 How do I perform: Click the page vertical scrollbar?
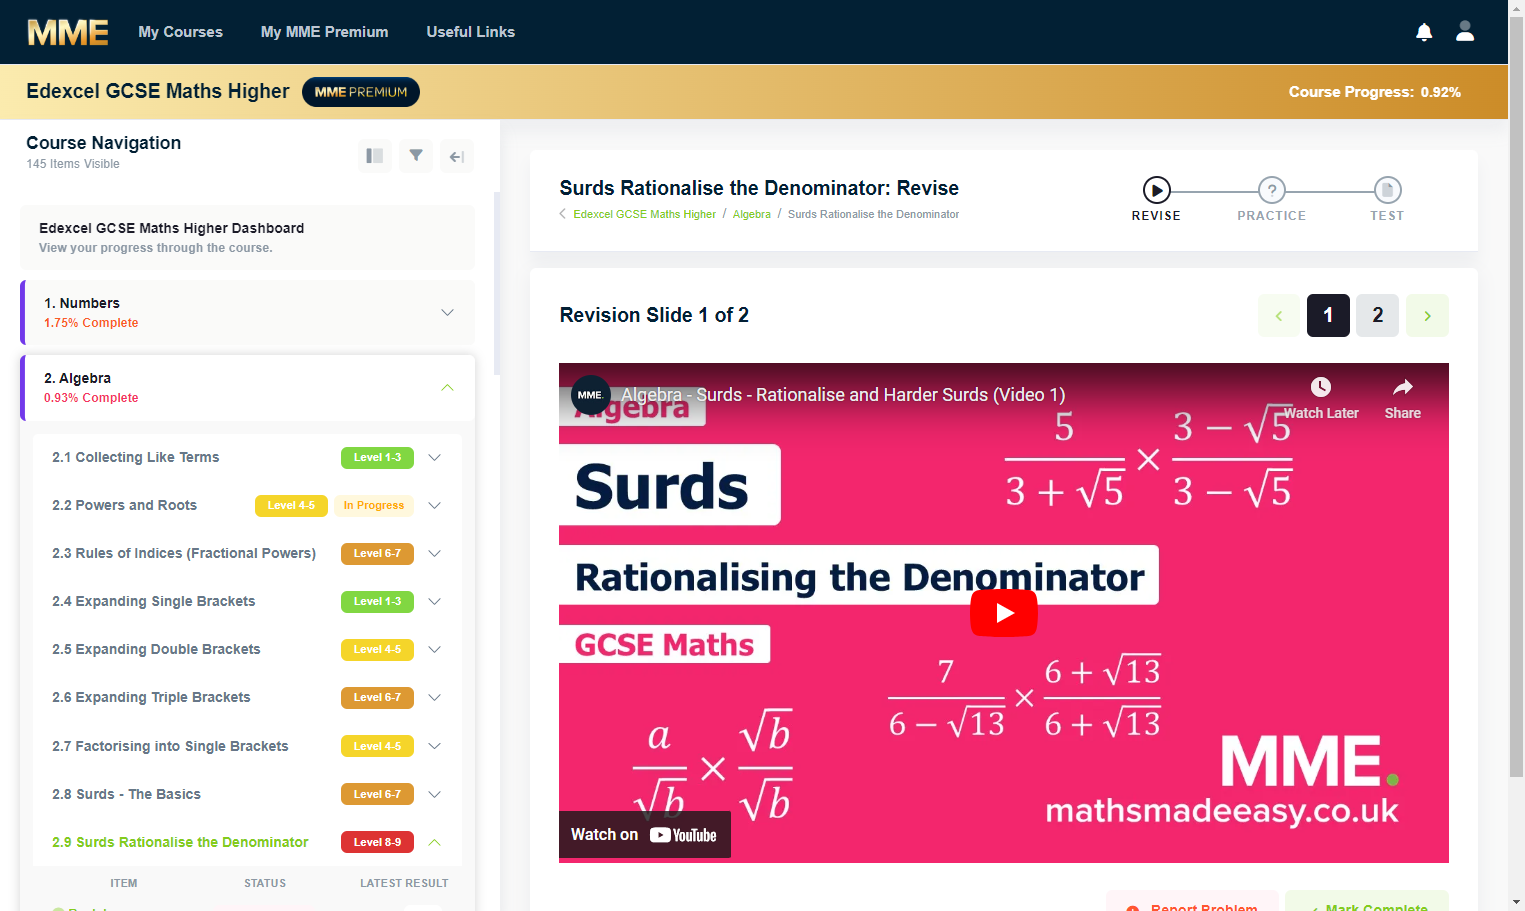(1516, 395)
